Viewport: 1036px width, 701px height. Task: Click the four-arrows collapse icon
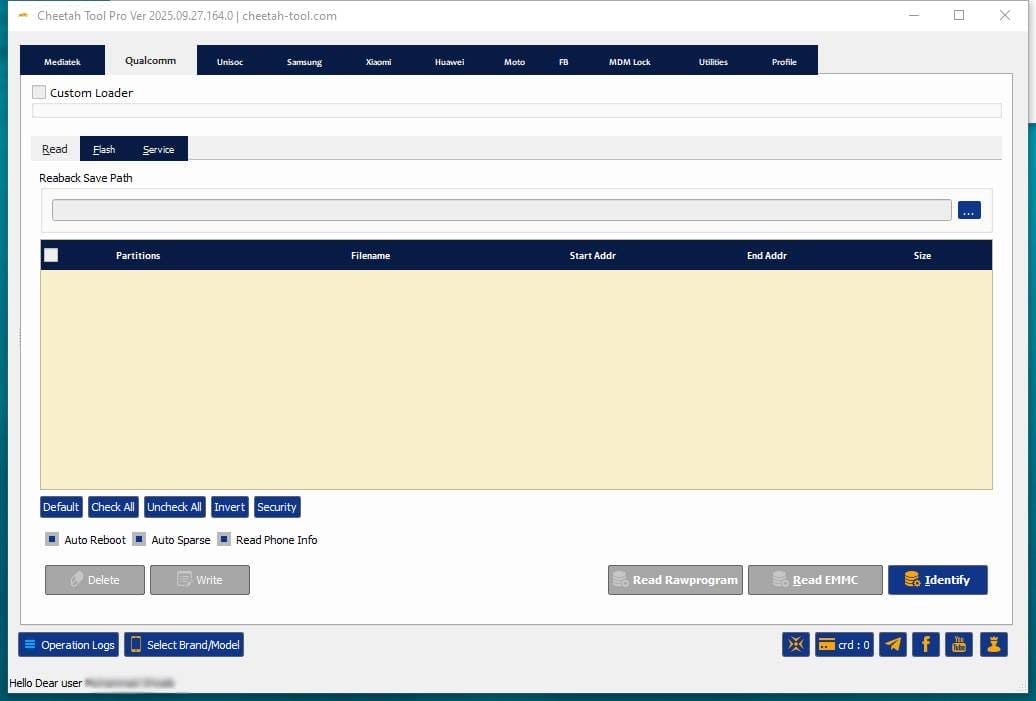click(796, 645)
